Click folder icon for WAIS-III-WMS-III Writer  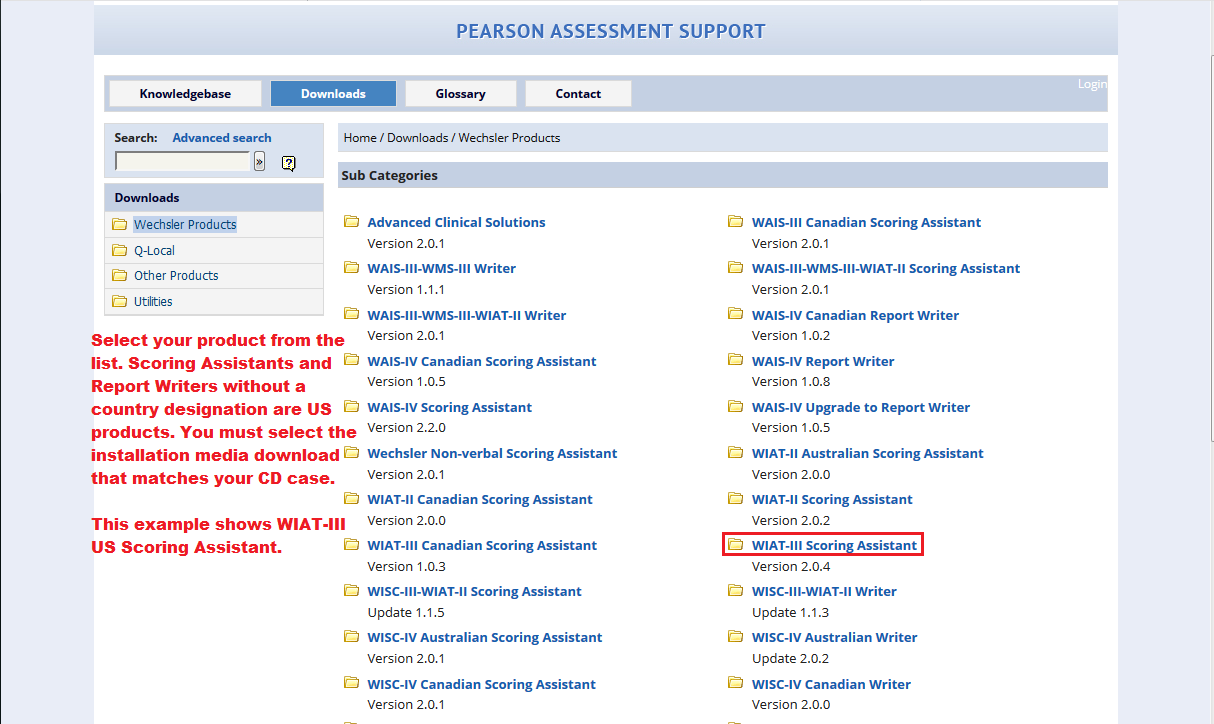(351, 268)
